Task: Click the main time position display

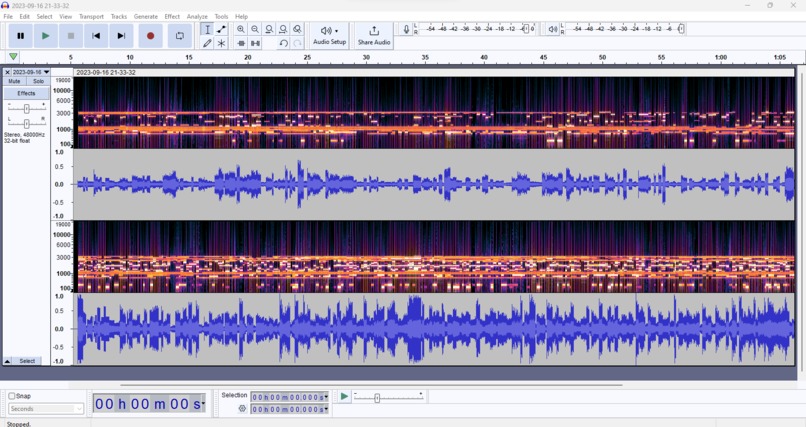Action: click(x=150, y=404)
